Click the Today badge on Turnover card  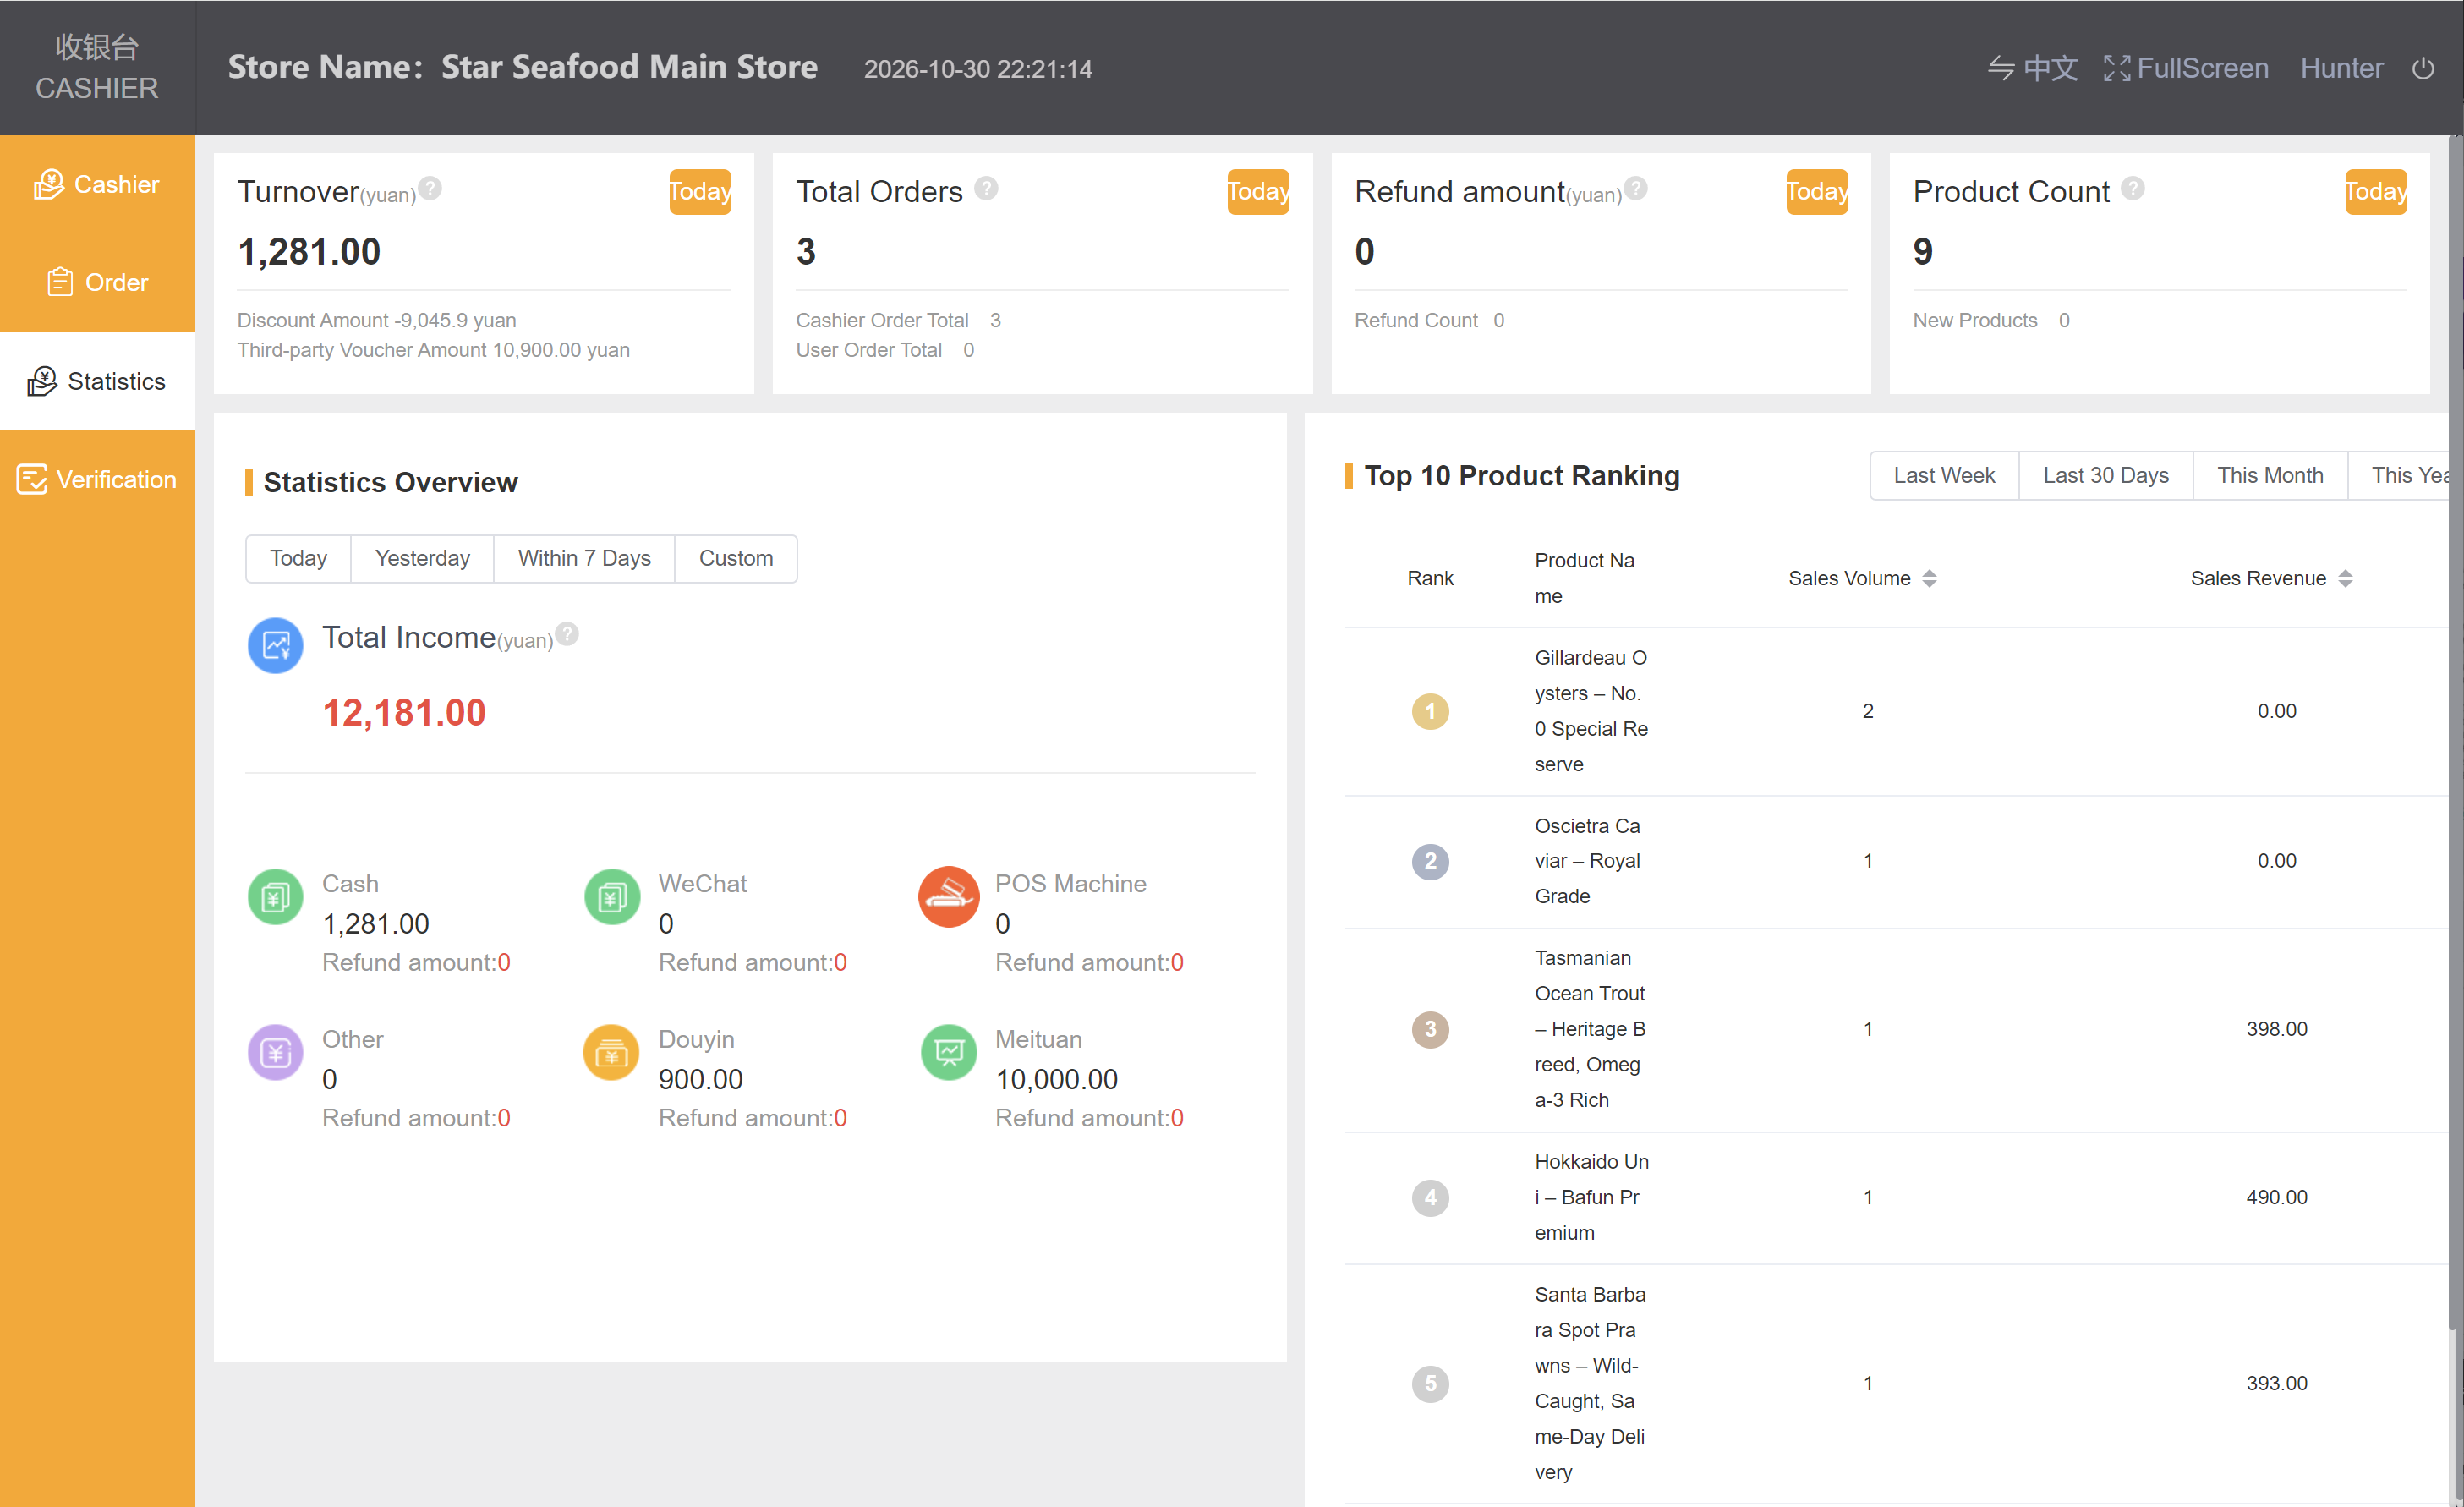(x=700, y=191)
